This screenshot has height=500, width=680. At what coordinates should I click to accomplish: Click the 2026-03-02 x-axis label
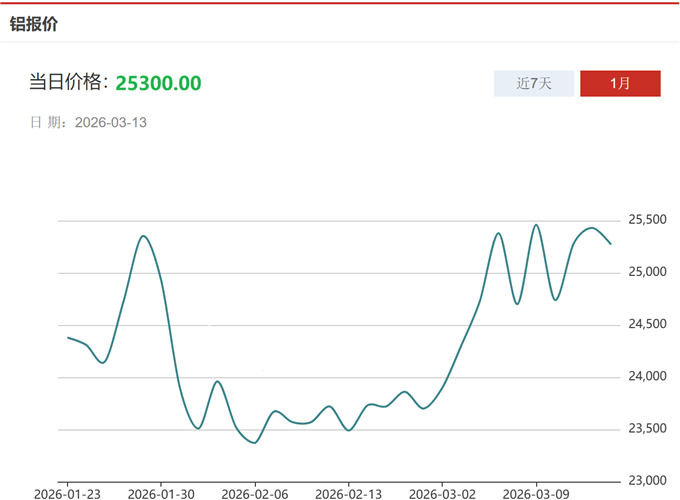point(442,493)
